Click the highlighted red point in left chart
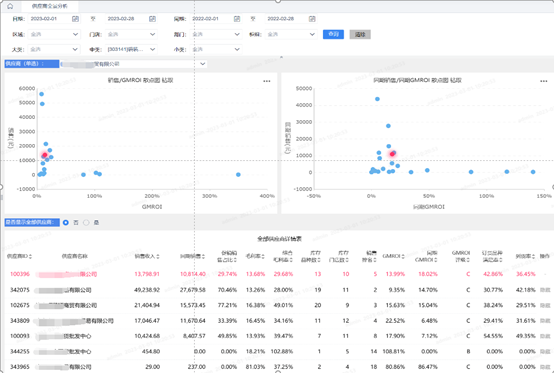The image size is (554, 373). pyautogui.click(x=45, y=155)
